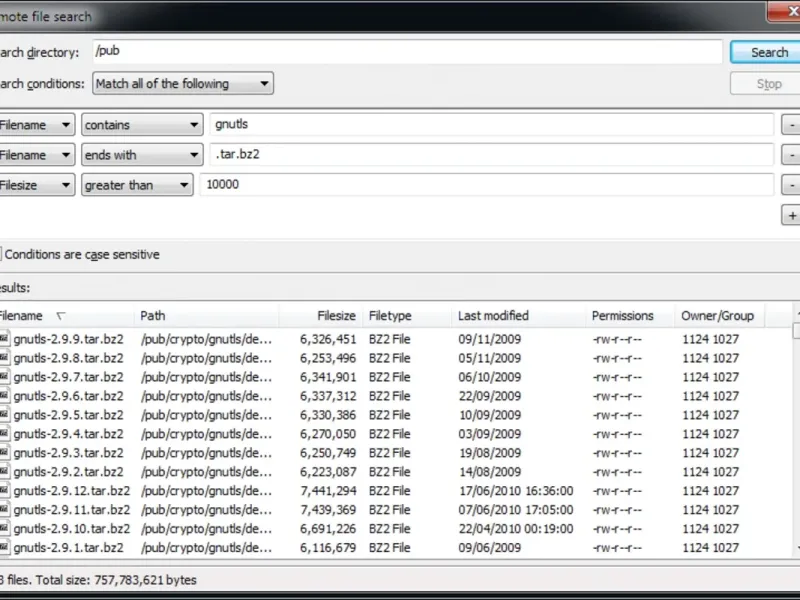Image resolution: width=800 pixels, height=600 pixels.
Task: Remove the Filesize condition with minus button
Action: pos(791,185)
